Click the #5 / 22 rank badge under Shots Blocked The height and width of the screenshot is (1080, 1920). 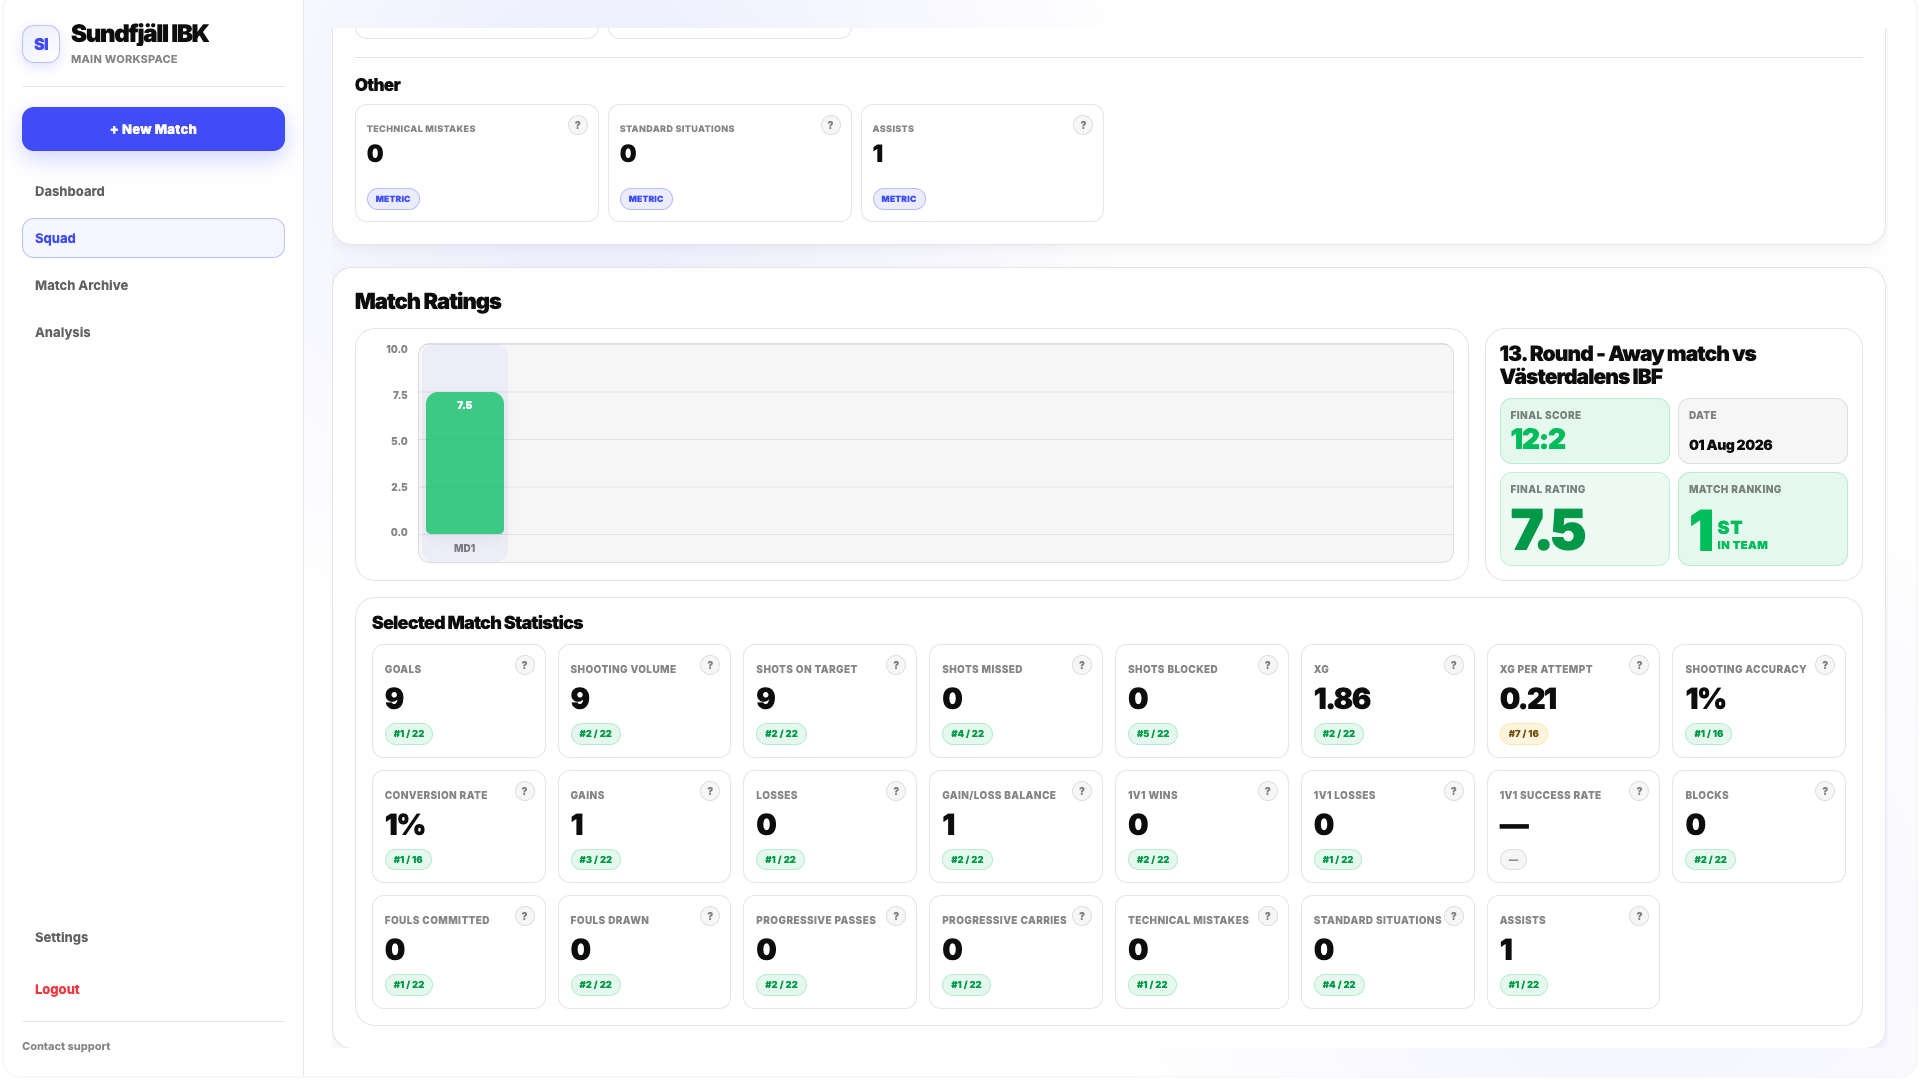coord(1153,734)
